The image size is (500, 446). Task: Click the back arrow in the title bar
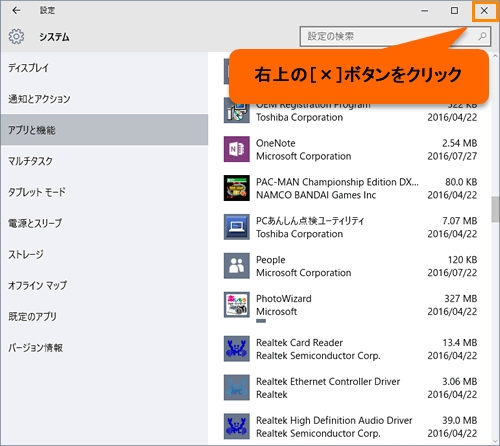point(16,11)
